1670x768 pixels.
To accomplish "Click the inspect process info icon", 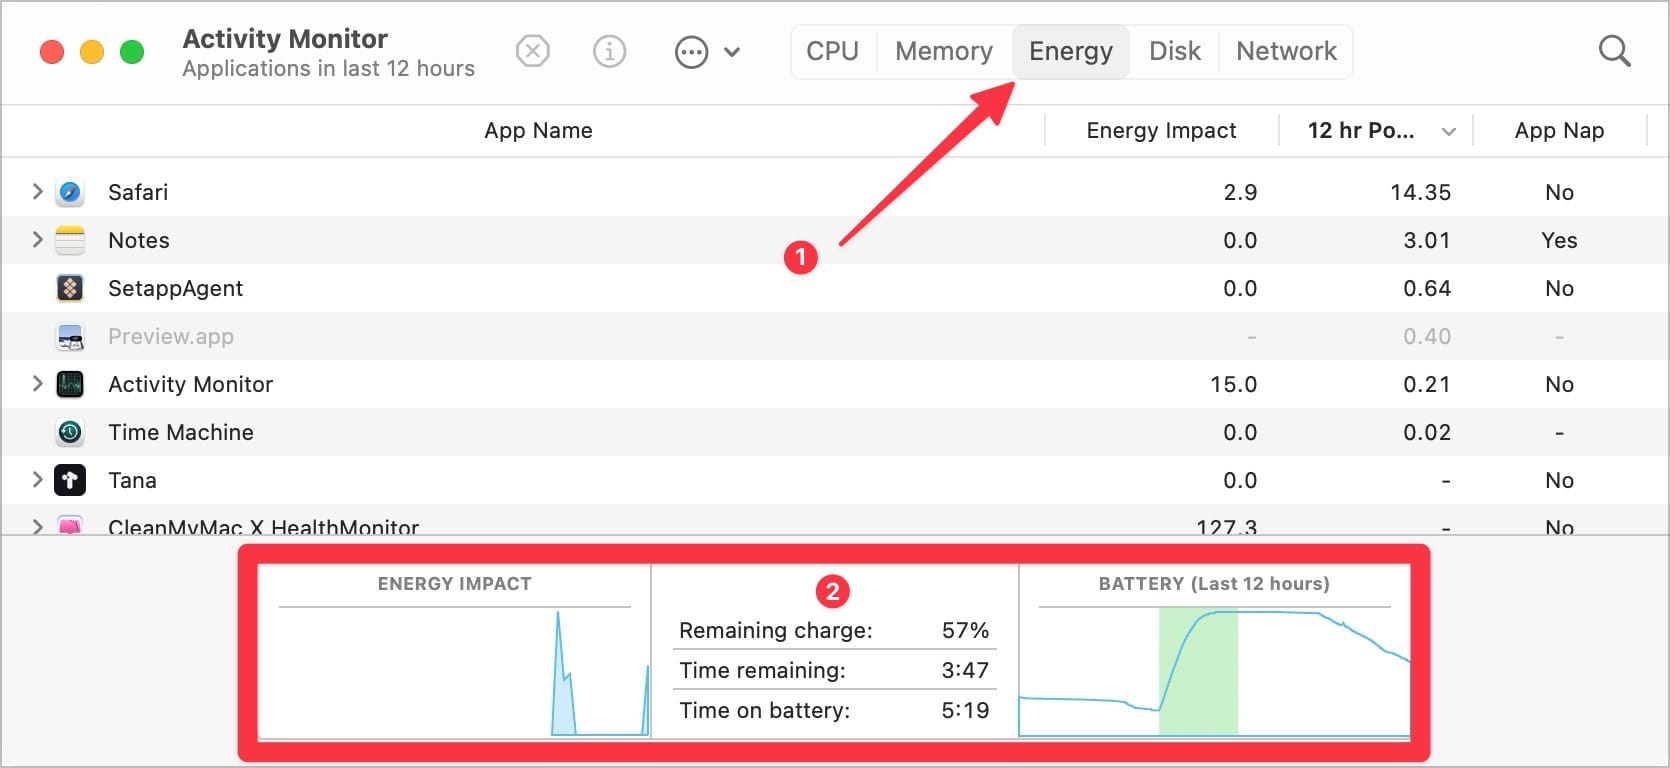I will coord(609,51).
